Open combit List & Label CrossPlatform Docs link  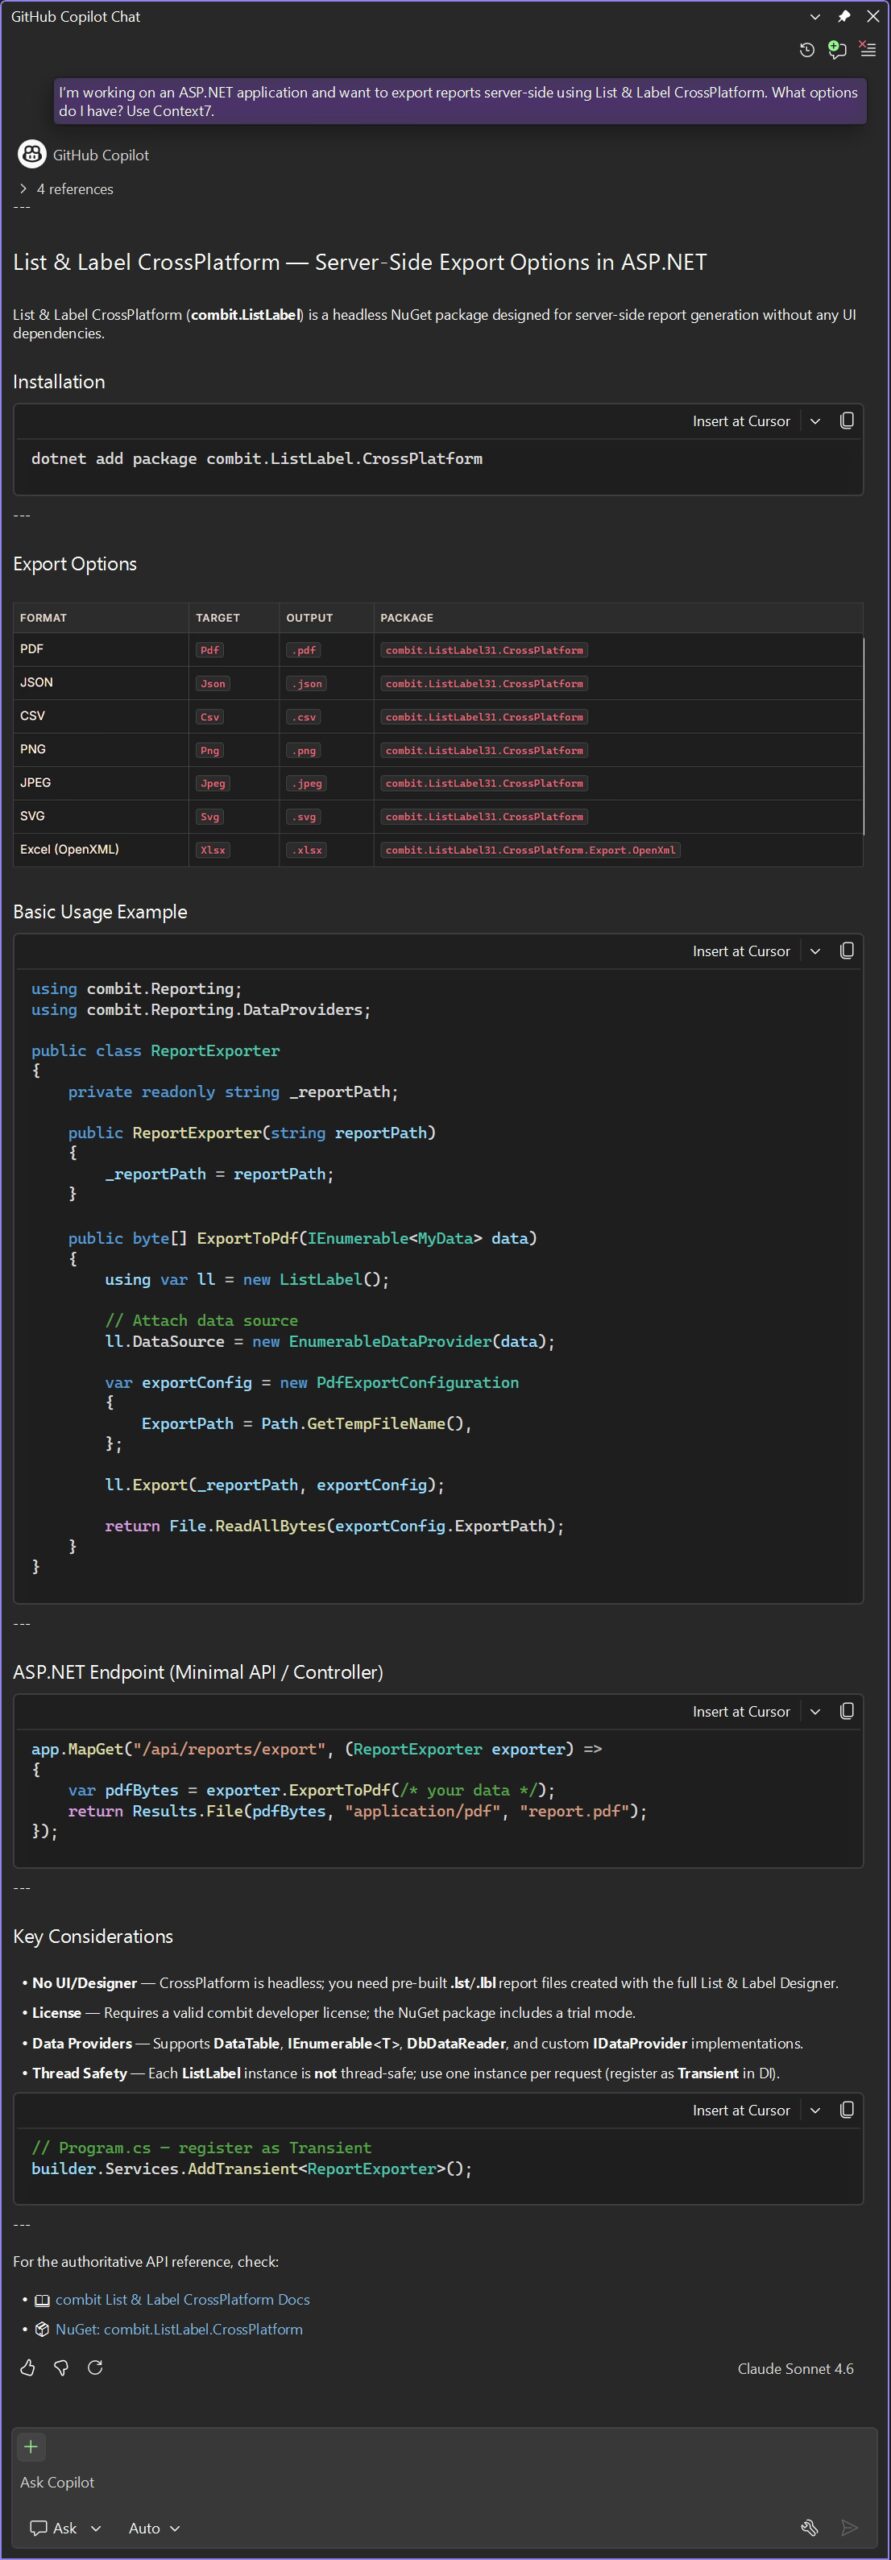coord(182,2299)
